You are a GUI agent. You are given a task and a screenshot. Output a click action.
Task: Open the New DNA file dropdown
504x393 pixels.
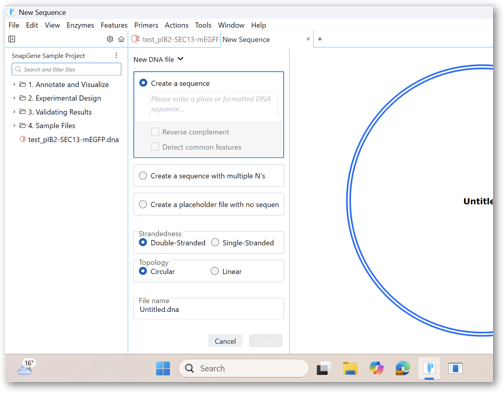[158, 59]
